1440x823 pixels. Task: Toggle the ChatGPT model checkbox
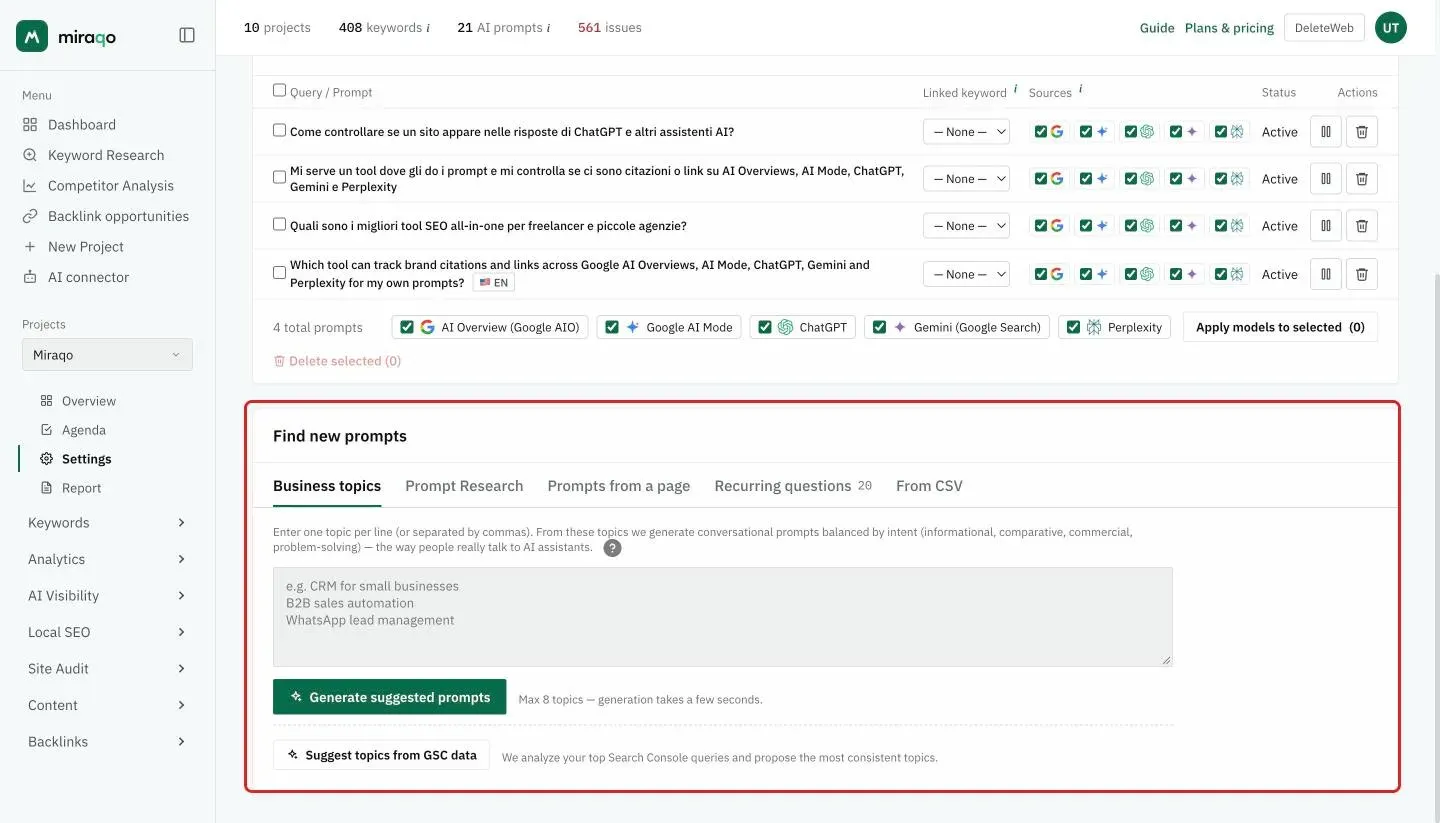[x=765, y=327]
